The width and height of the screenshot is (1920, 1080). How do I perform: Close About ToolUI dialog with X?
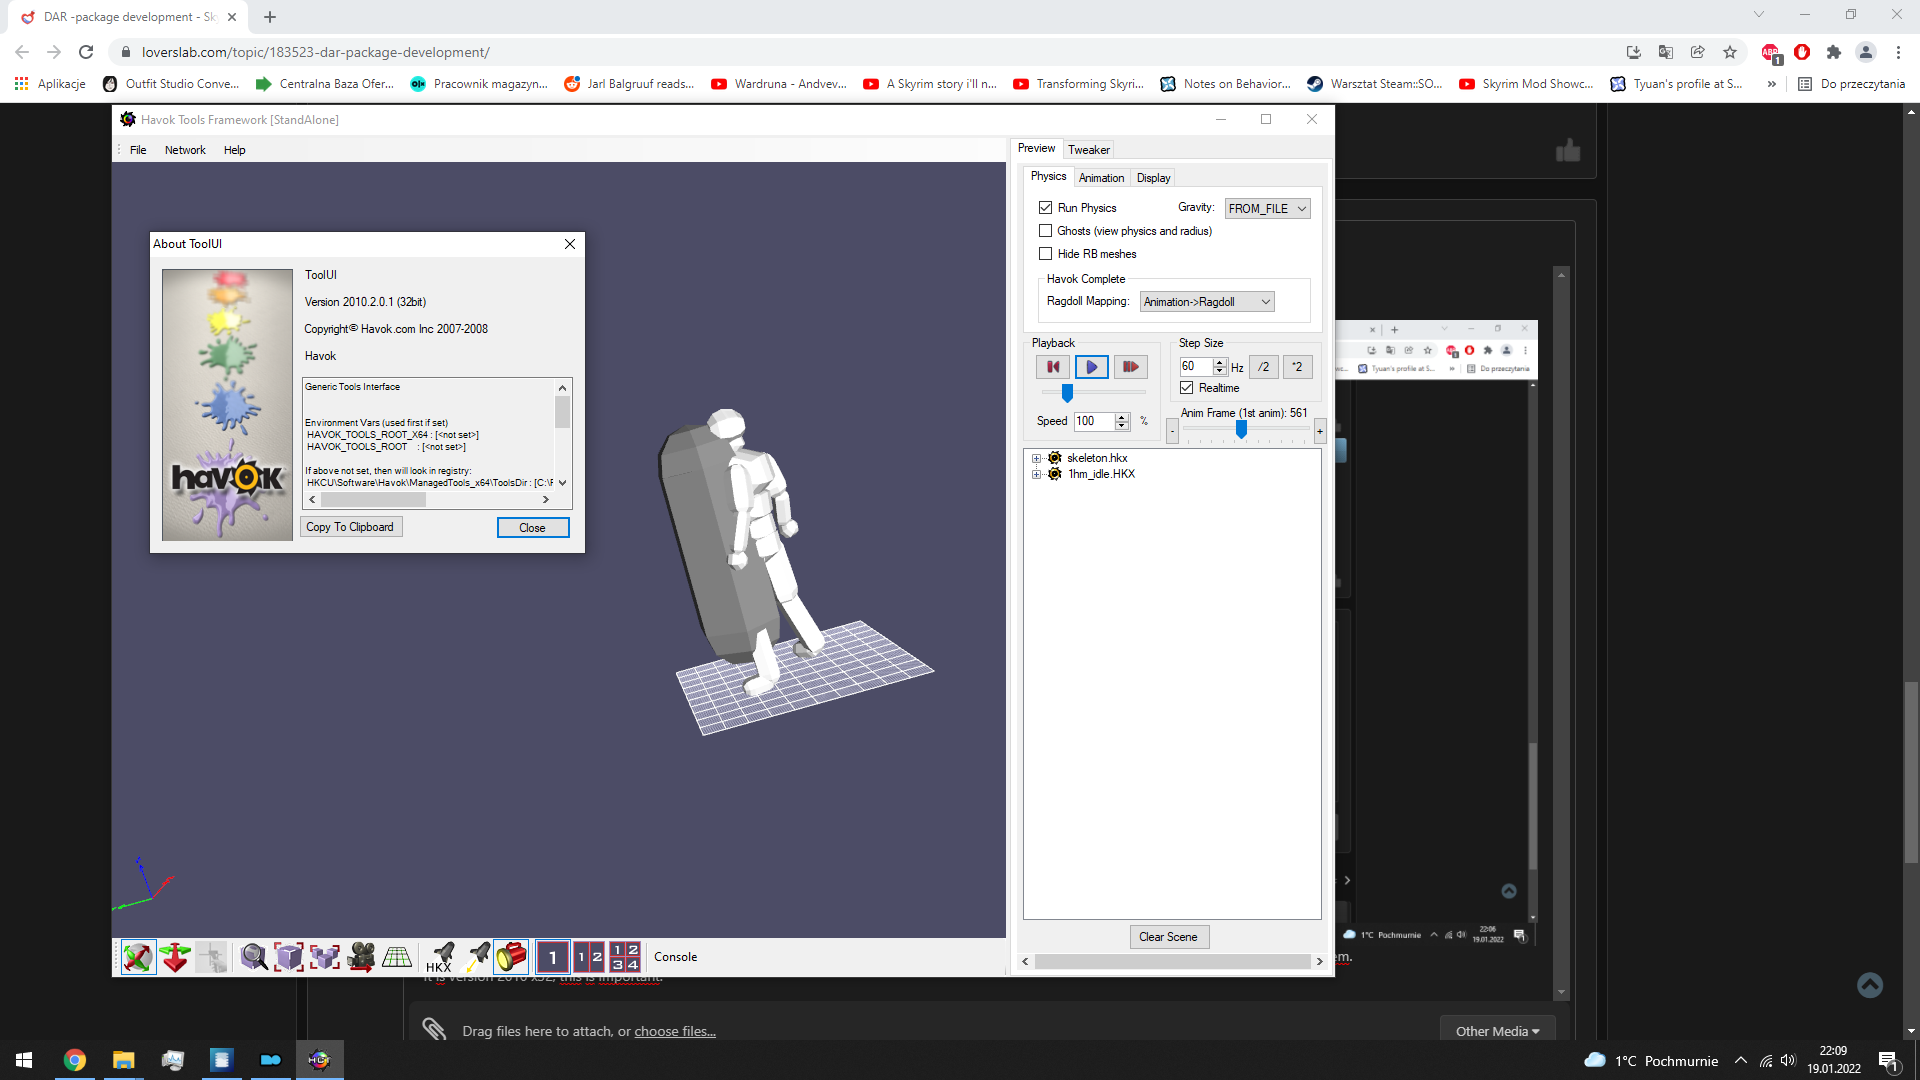[570, 244]
